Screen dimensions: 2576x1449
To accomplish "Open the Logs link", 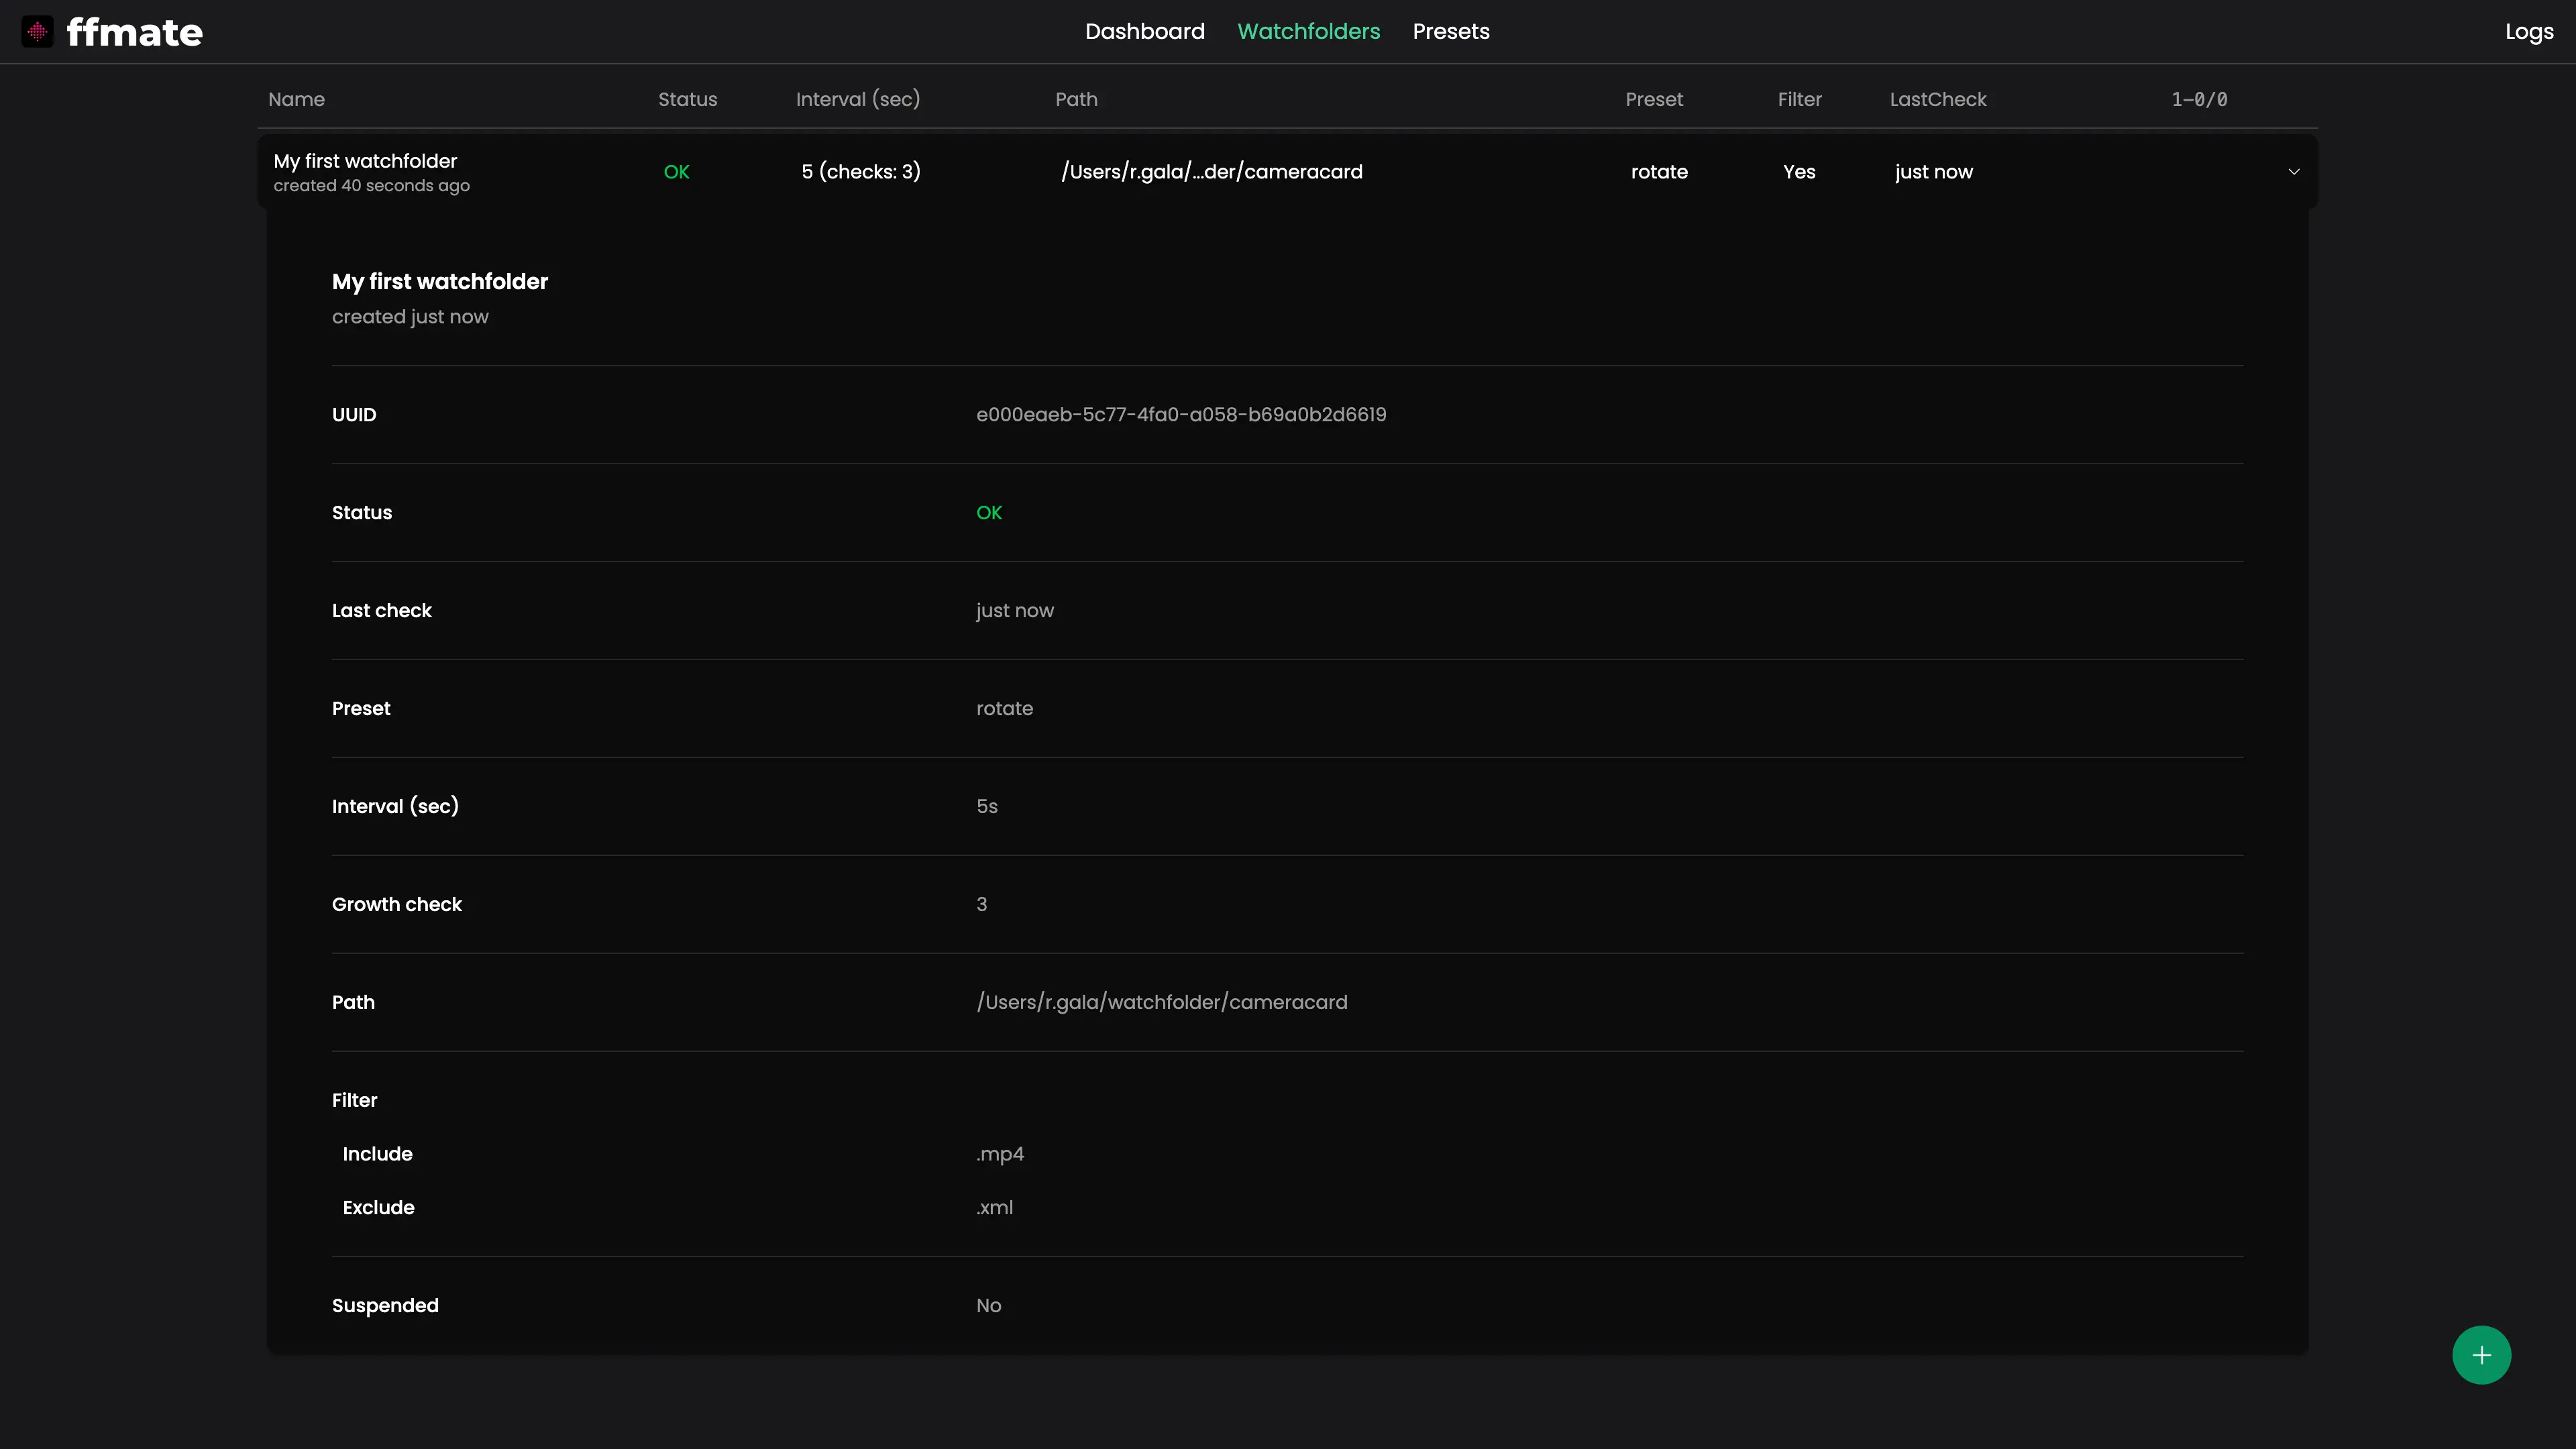I will (2529, 32).
